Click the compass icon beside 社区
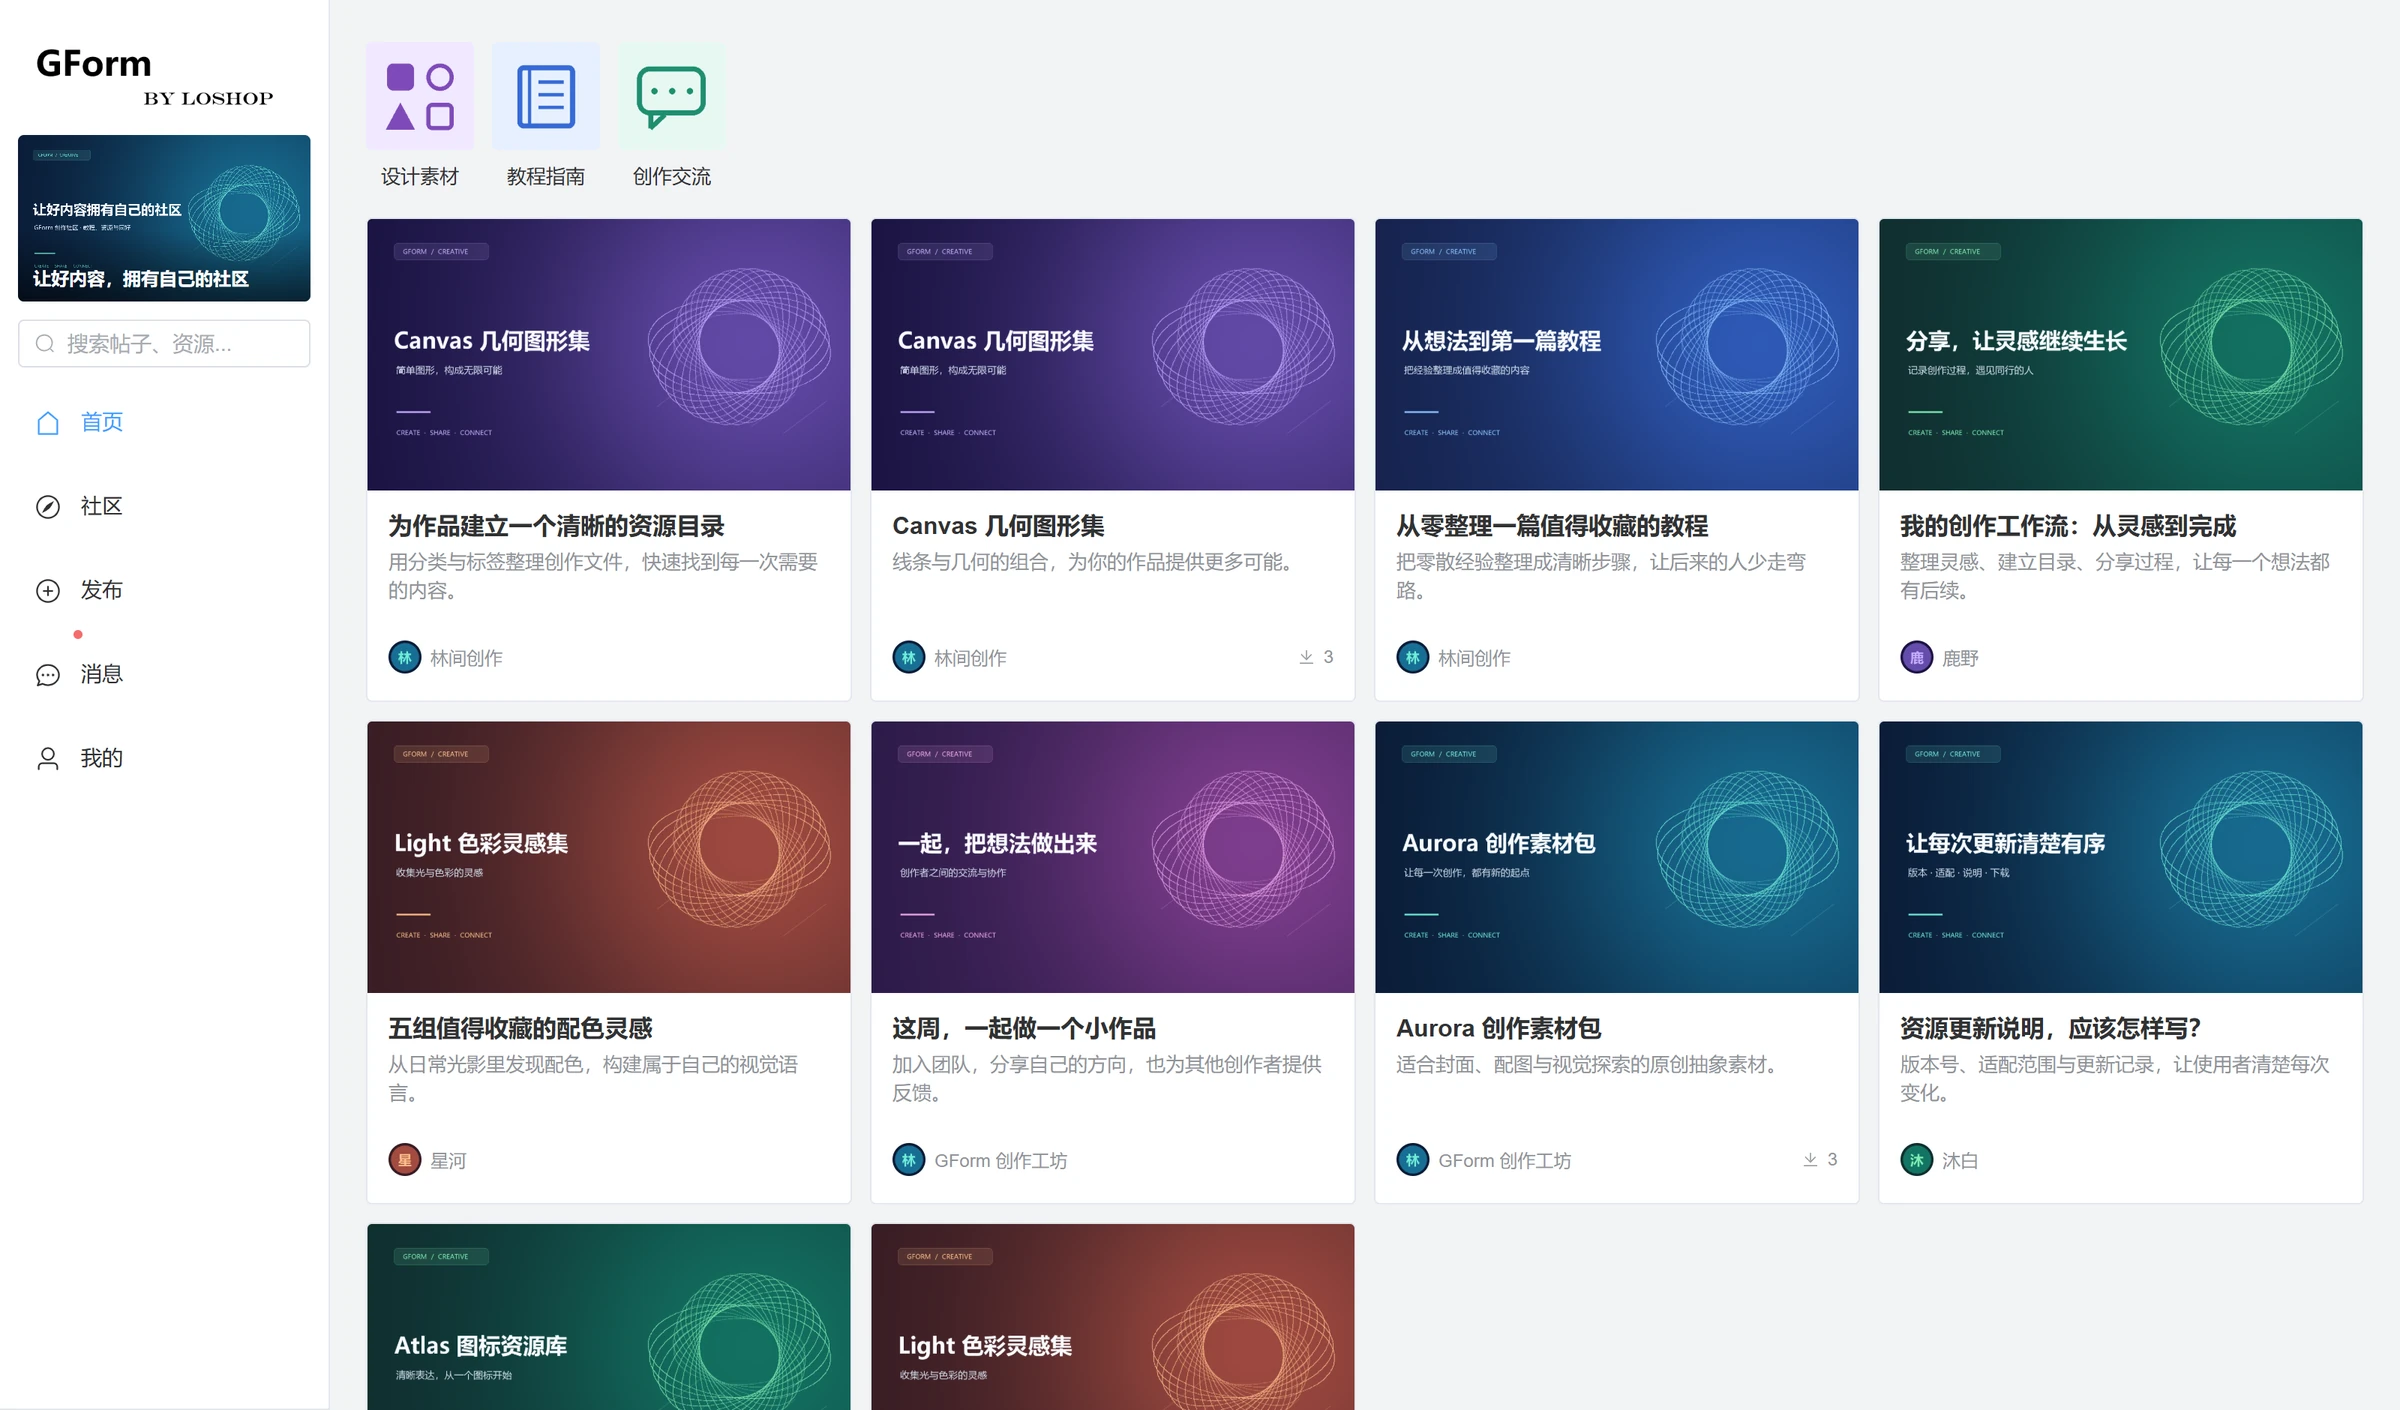Screen dimensions: 2400x1410 click(x=48, y=507)
